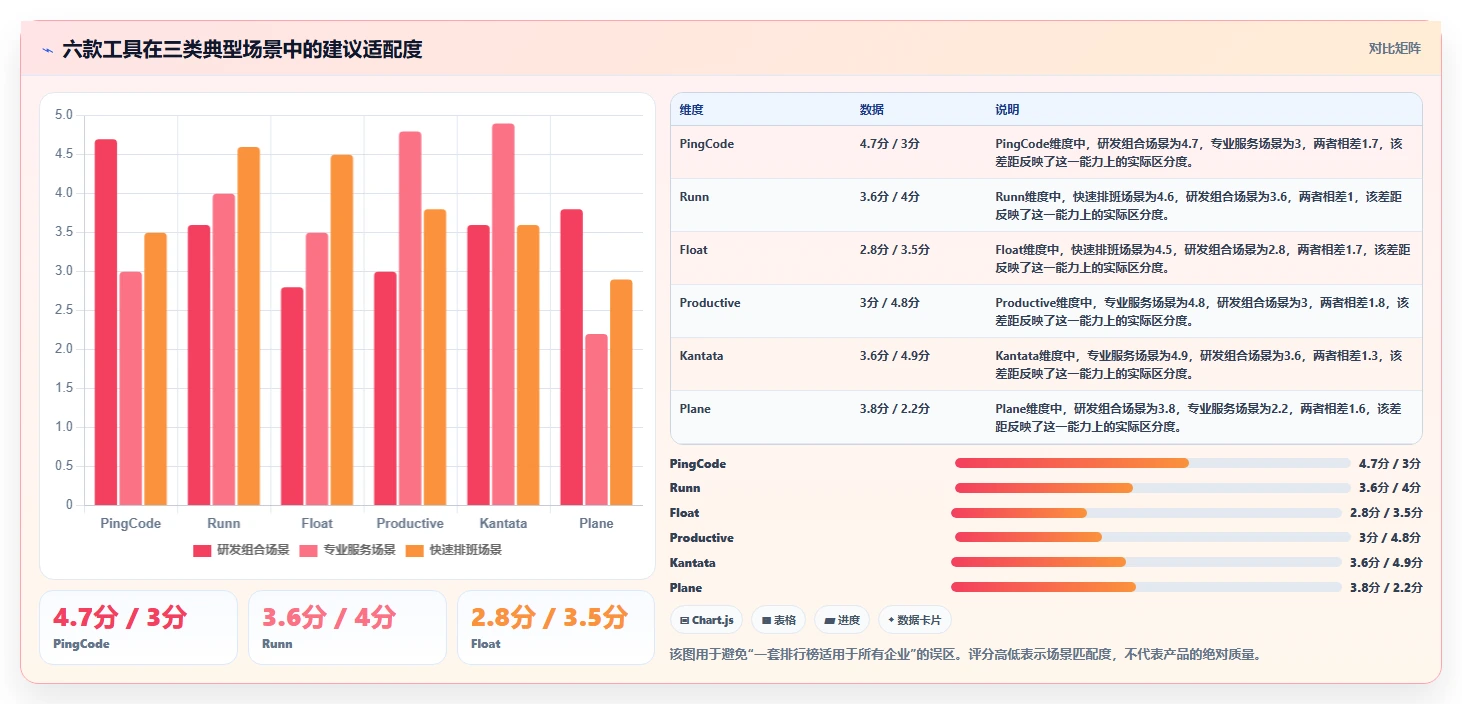
Task: Click the Productive x-axis label under the chart
Action: tap(410, 523)
